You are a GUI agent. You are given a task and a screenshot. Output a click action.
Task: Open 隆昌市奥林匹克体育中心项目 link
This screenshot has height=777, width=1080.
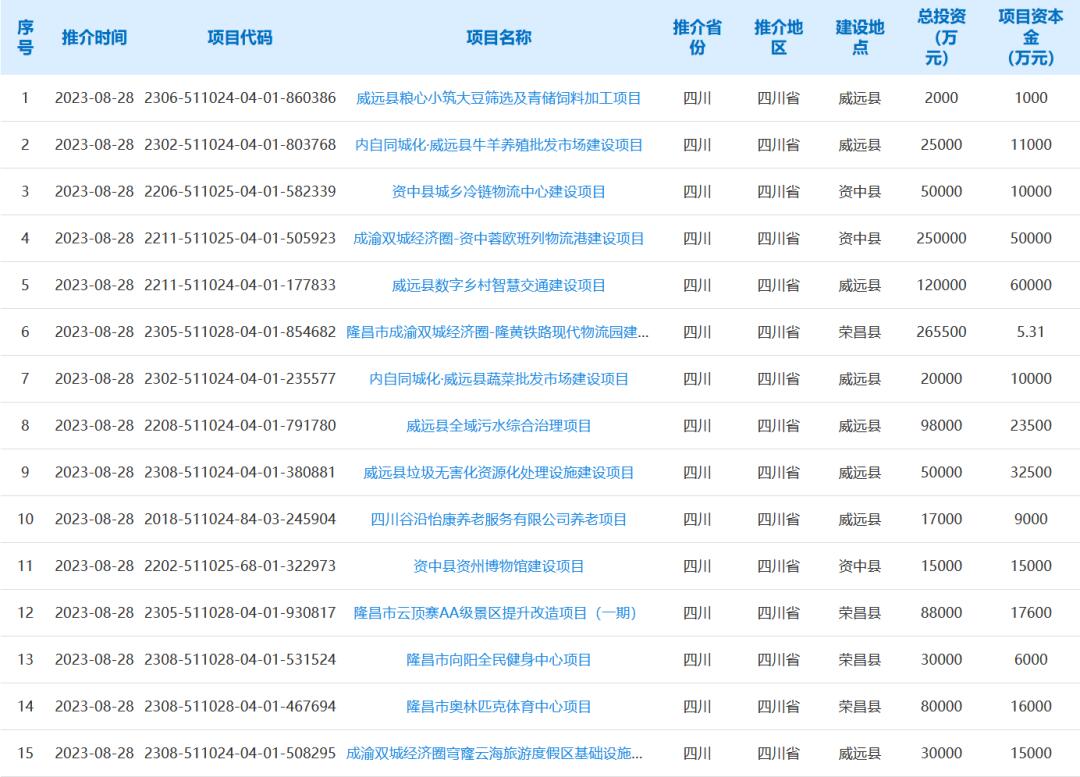coord(499,705)
